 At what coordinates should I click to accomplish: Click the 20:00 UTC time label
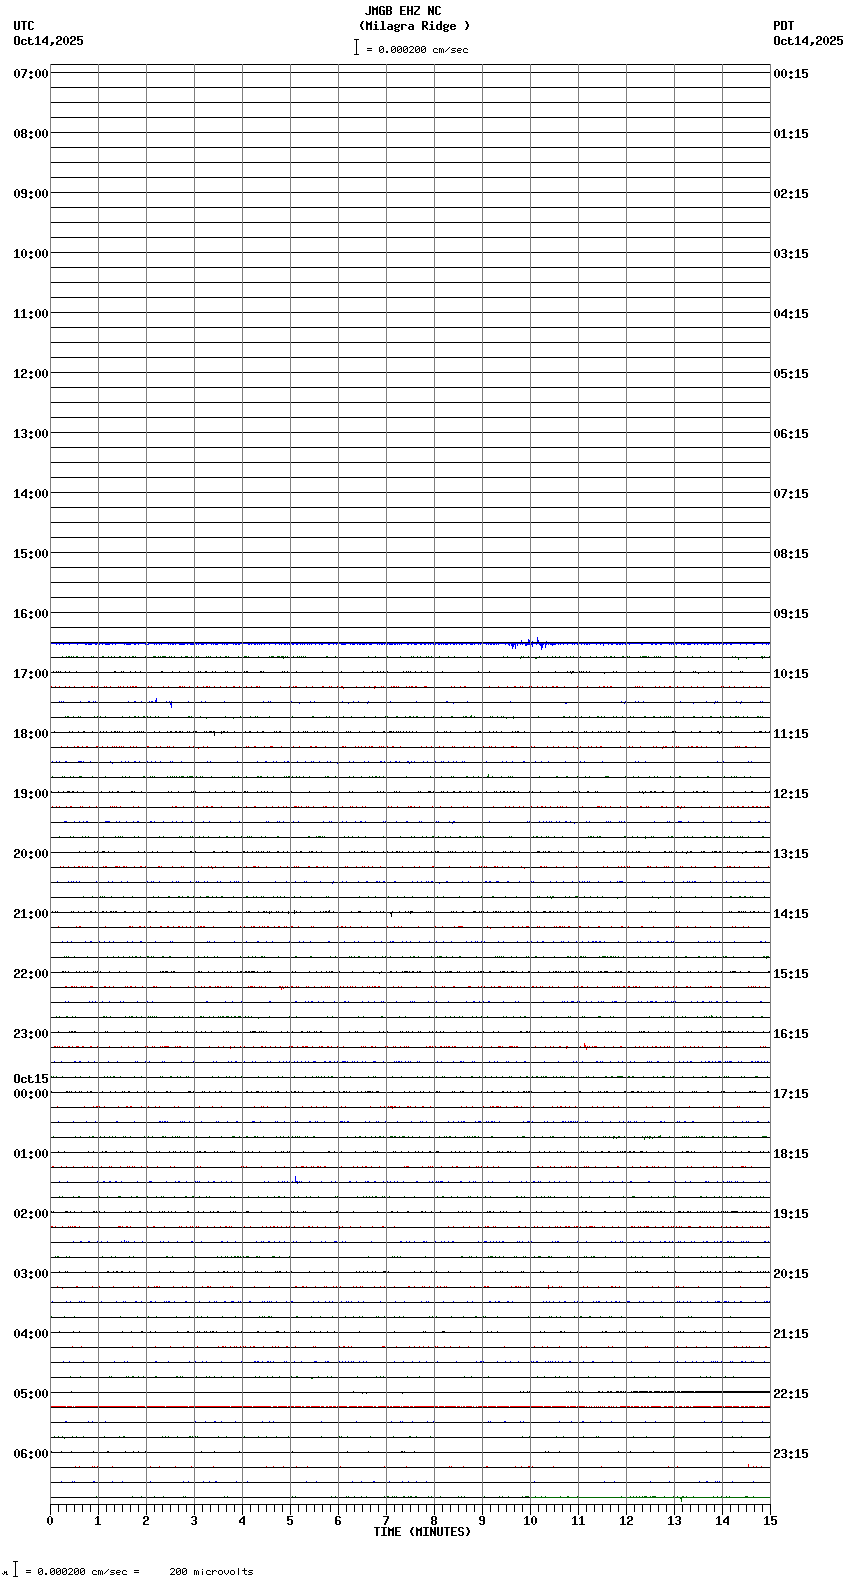31,854
